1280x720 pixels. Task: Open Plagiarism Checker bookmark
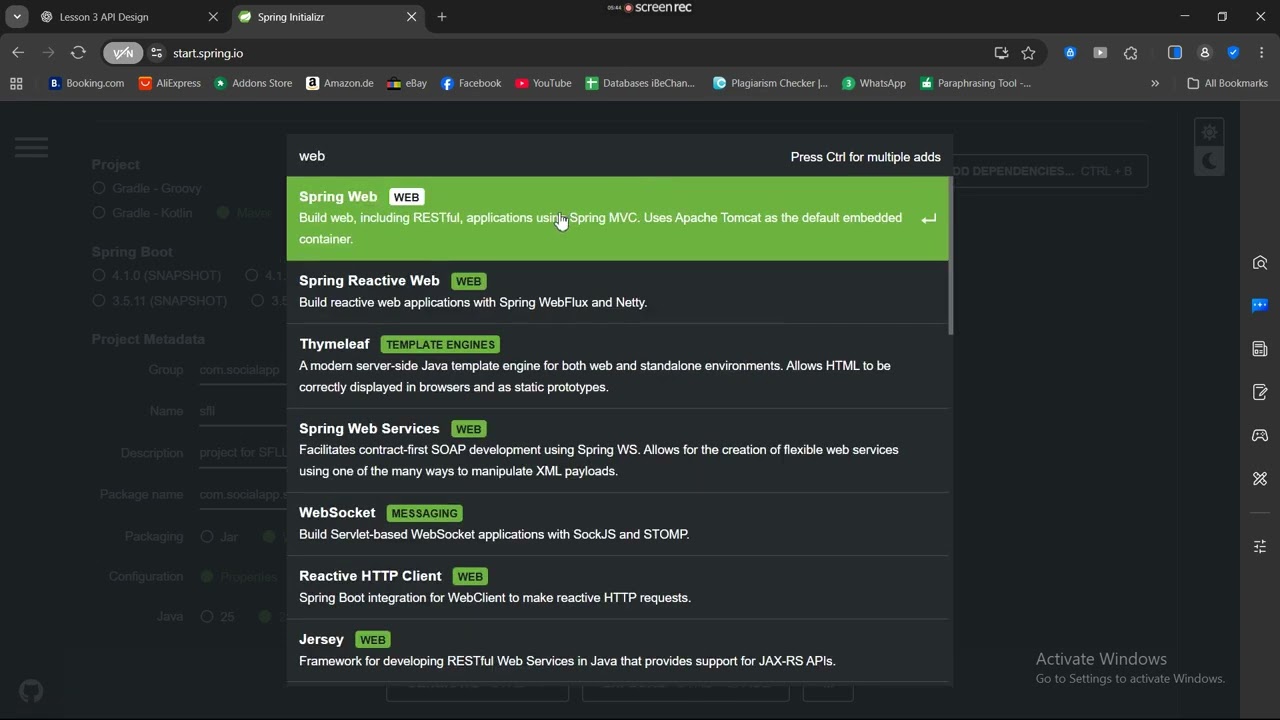[x=770, y=84]
